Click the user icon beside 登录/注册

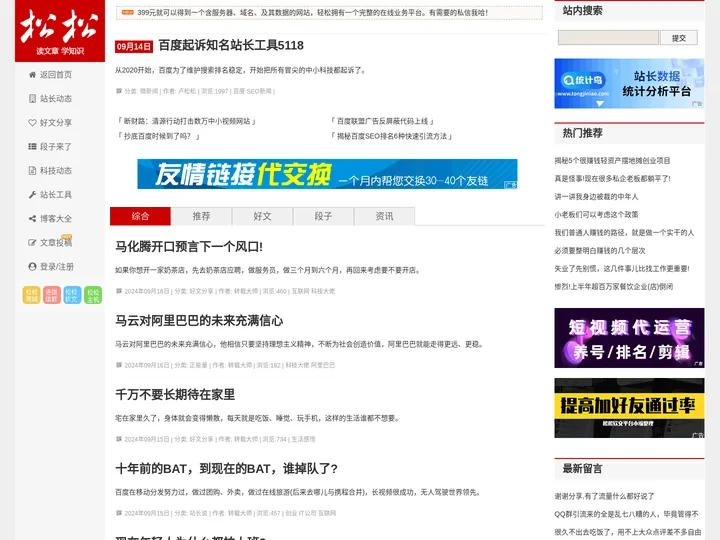pyautogui.click(x=32, y=267)
